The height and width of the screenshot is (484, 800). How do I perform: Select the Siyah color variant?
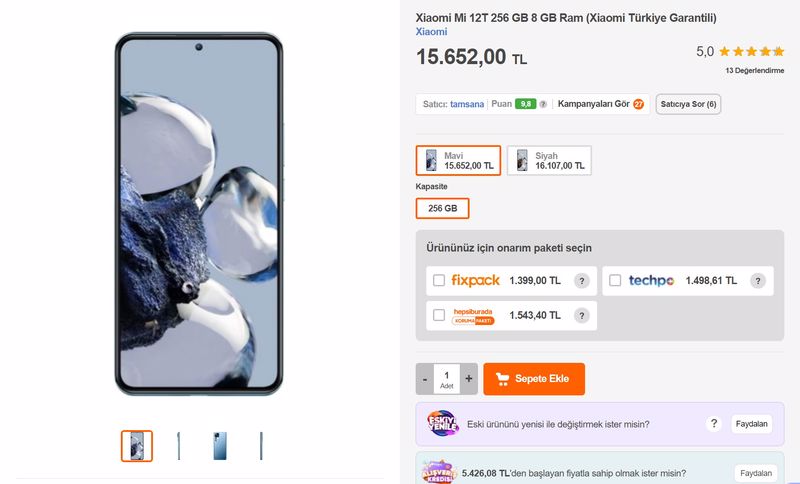pyautogui.click(x=549, y=160)
